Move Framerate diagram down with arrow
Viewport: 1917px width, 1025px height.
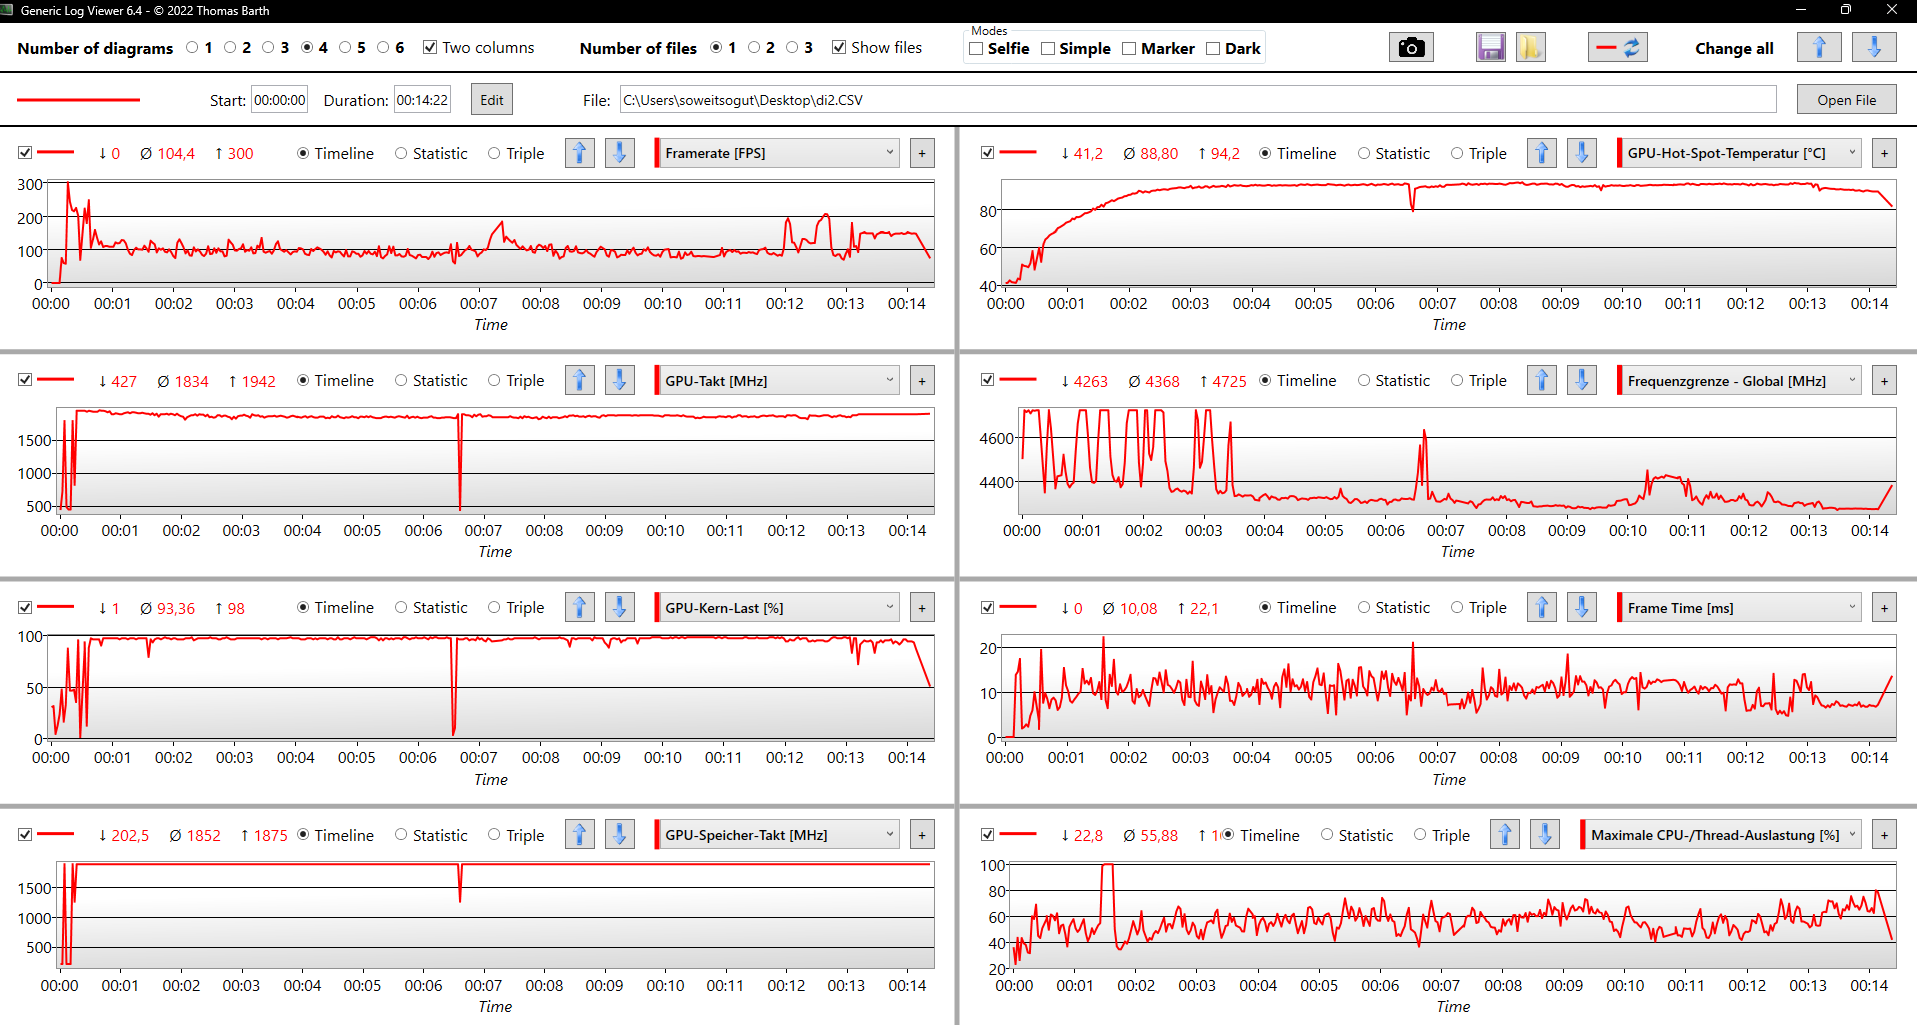pos(620,153)
